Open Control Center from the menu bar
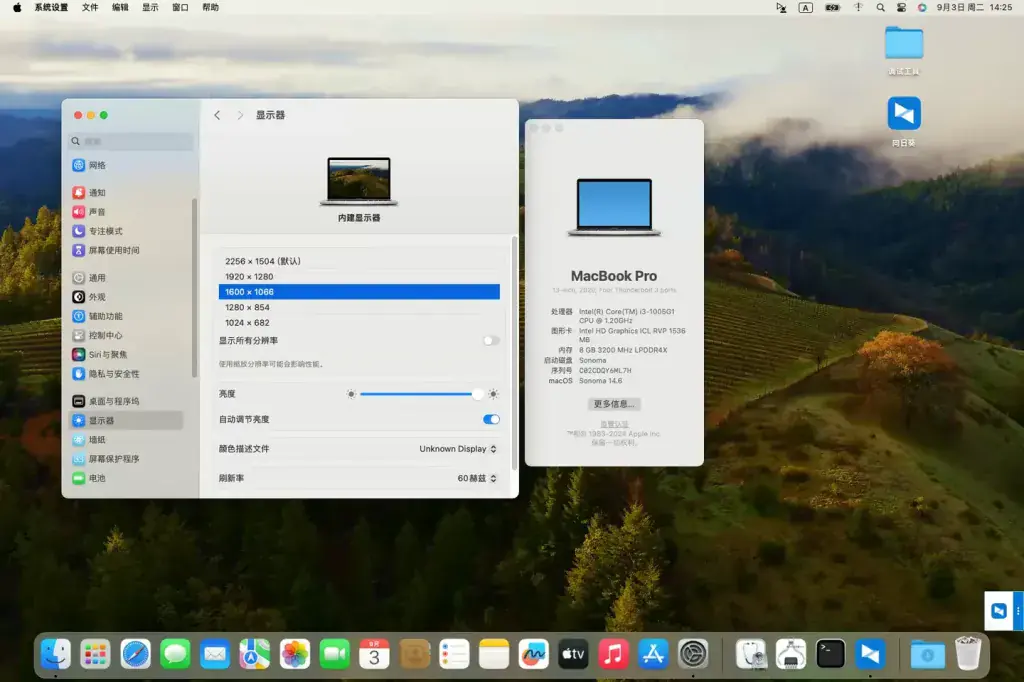The image size is (1024, 682). [901, 7]
